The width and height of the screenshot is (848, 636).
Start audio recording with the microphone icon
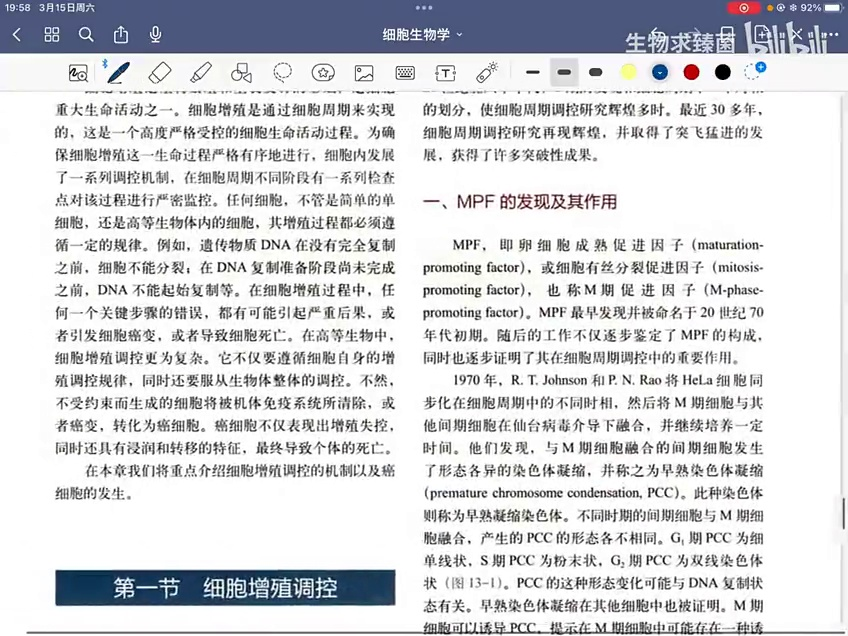155,35
